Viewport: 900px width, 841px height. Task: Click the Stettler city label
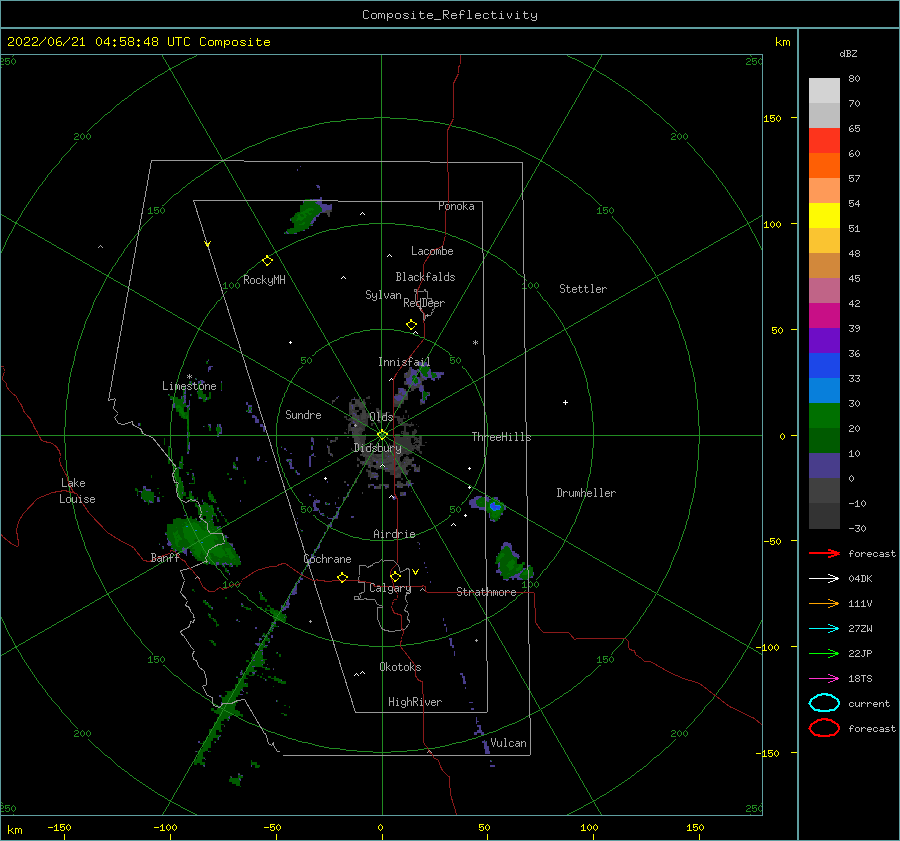pos(583,289)
